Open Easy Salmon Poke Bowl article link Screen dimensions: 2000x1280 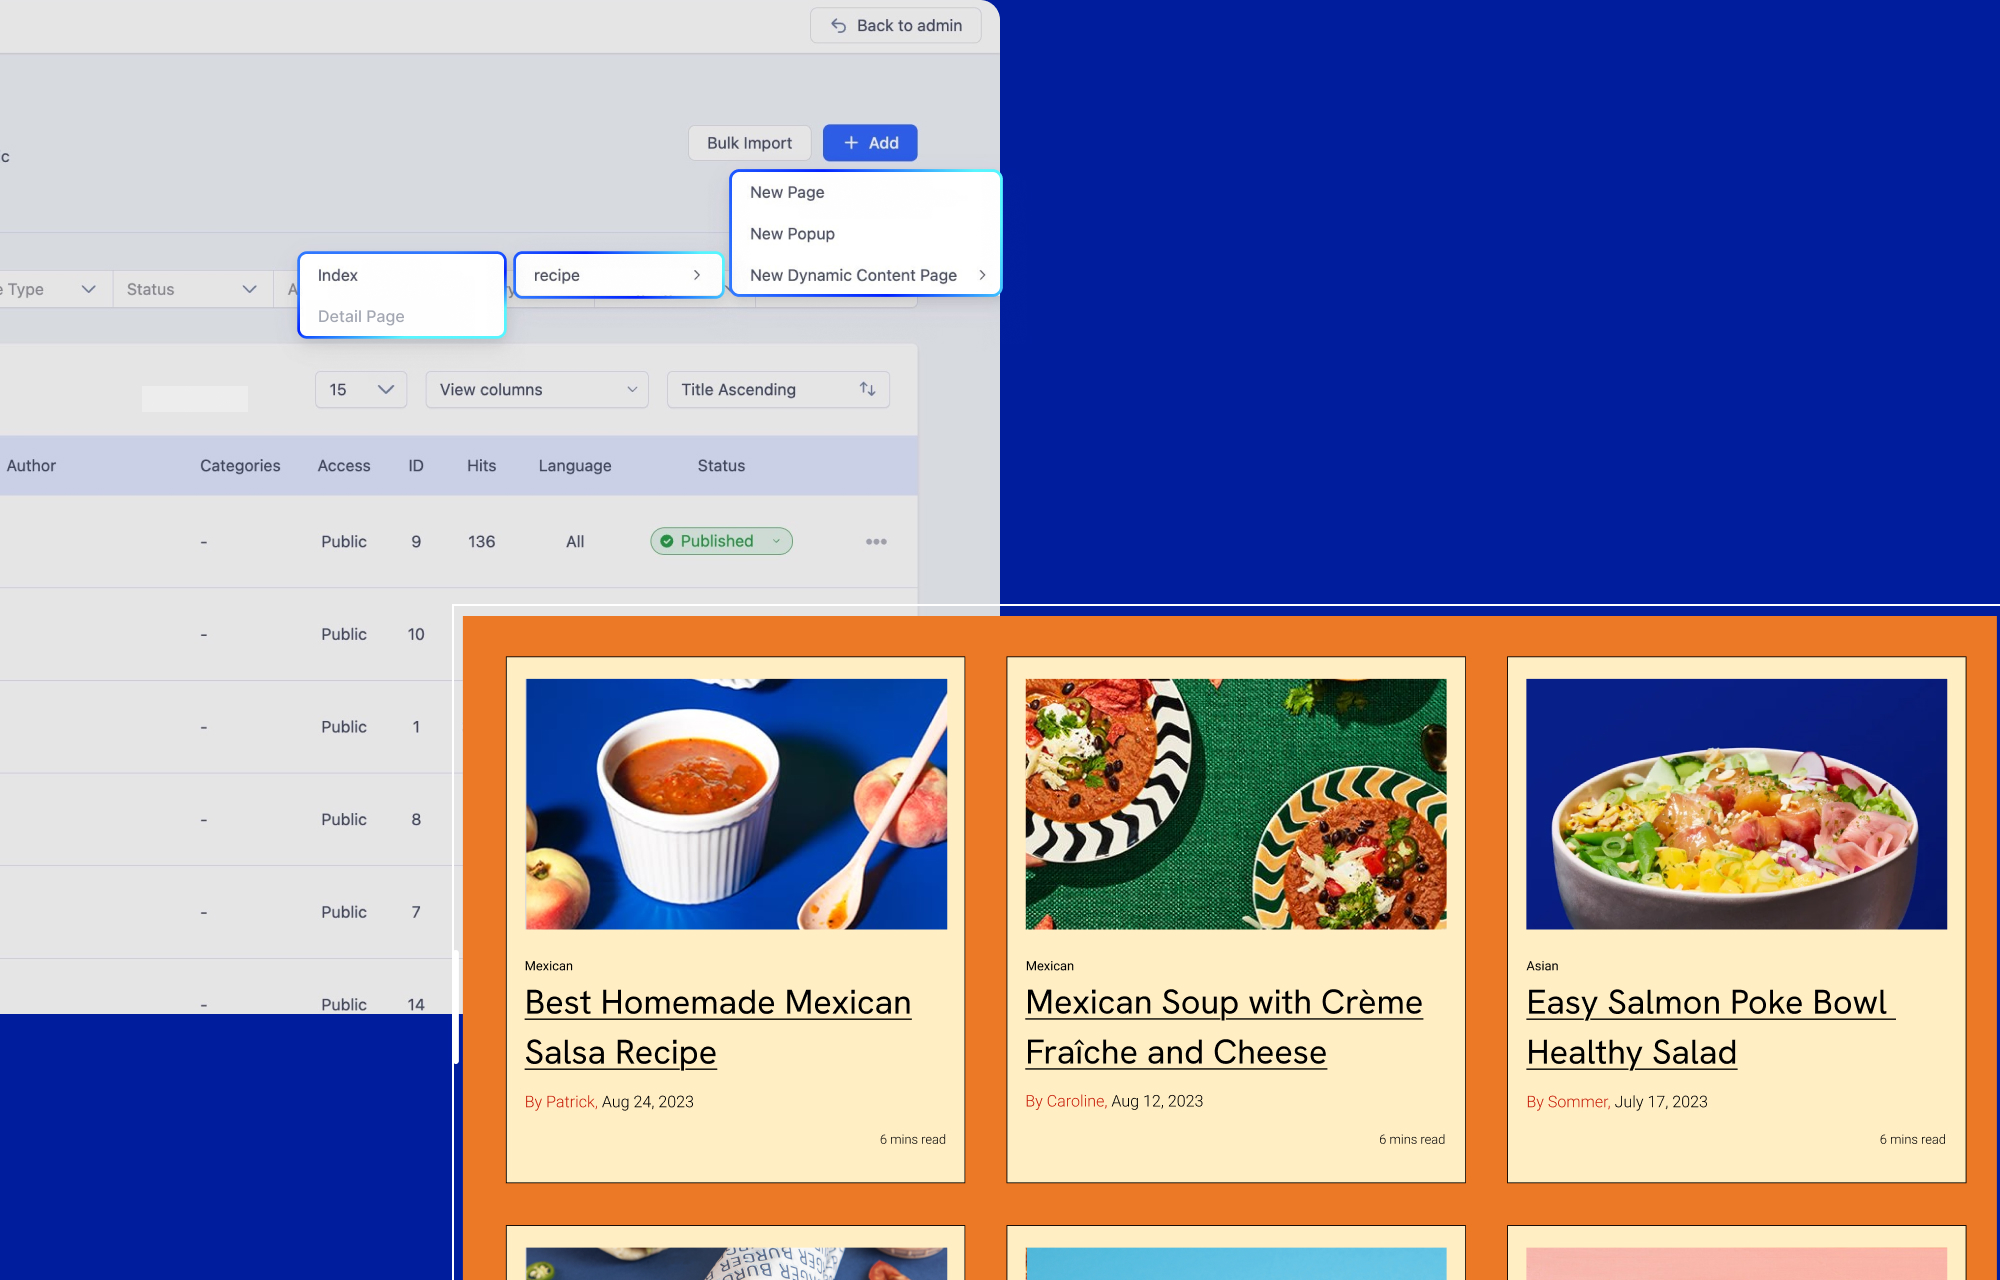(1706, 1003)
